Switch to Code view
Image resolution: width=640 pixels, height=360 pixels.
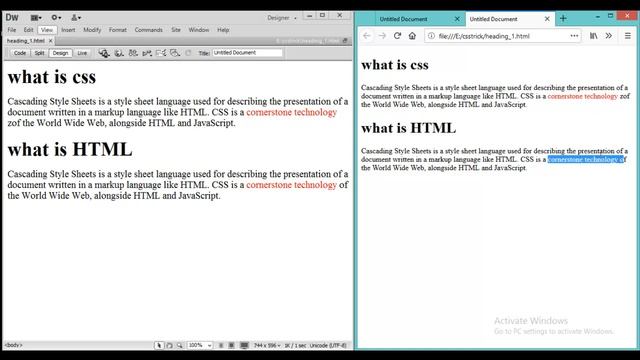20,53
